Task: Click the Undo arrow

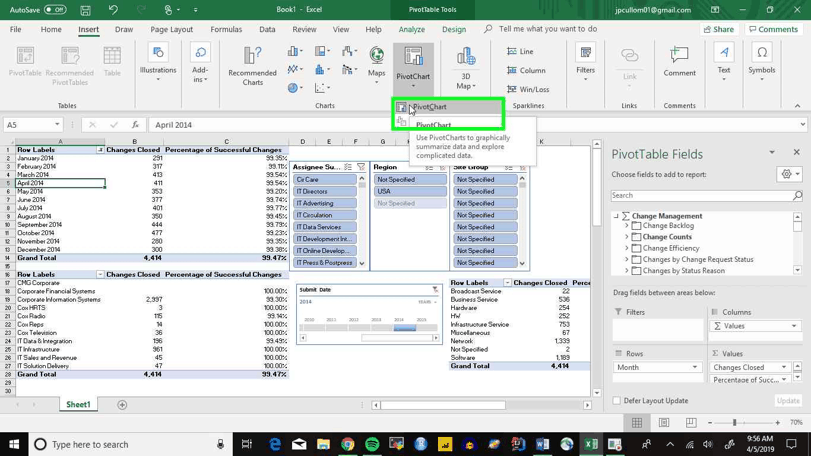Action: pos(113,10)
